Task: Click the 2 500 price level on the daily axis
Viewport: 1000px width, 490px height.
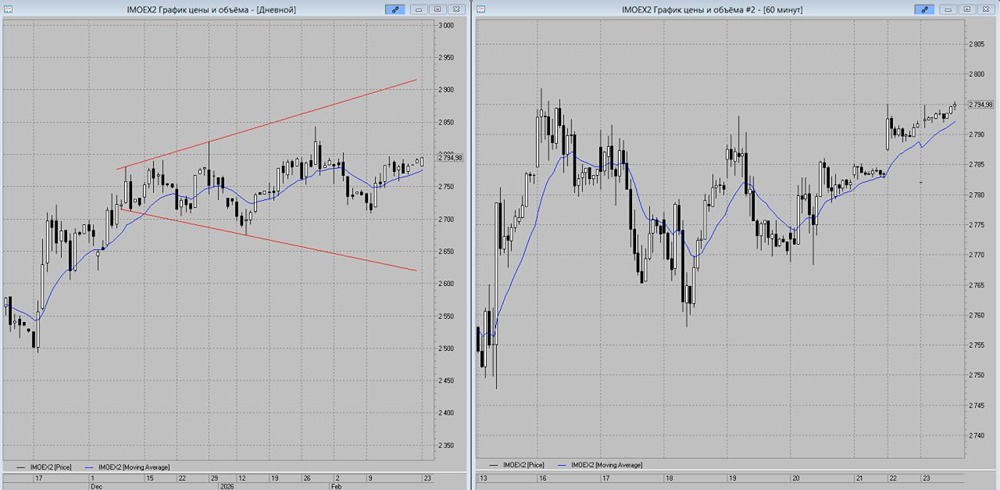Action: click(x=445, y=348)
